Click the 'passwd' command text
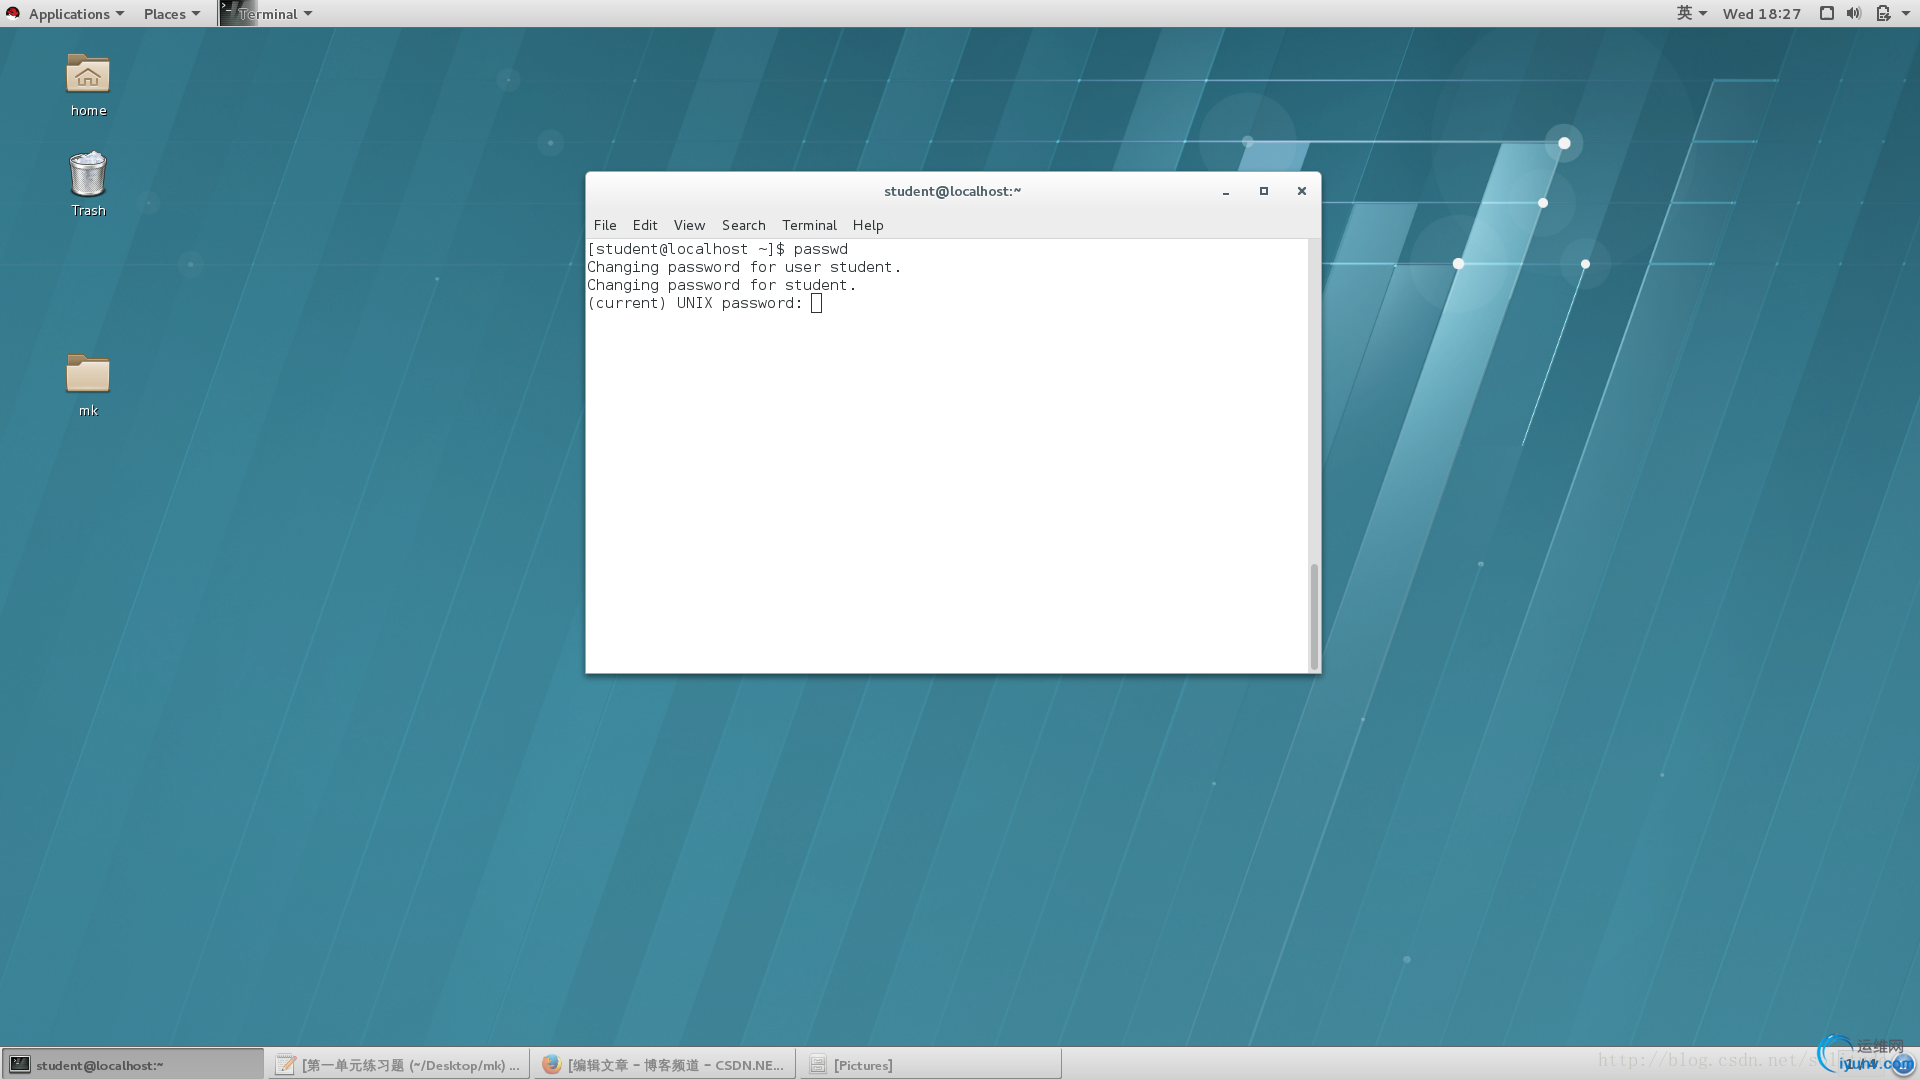 820,249
